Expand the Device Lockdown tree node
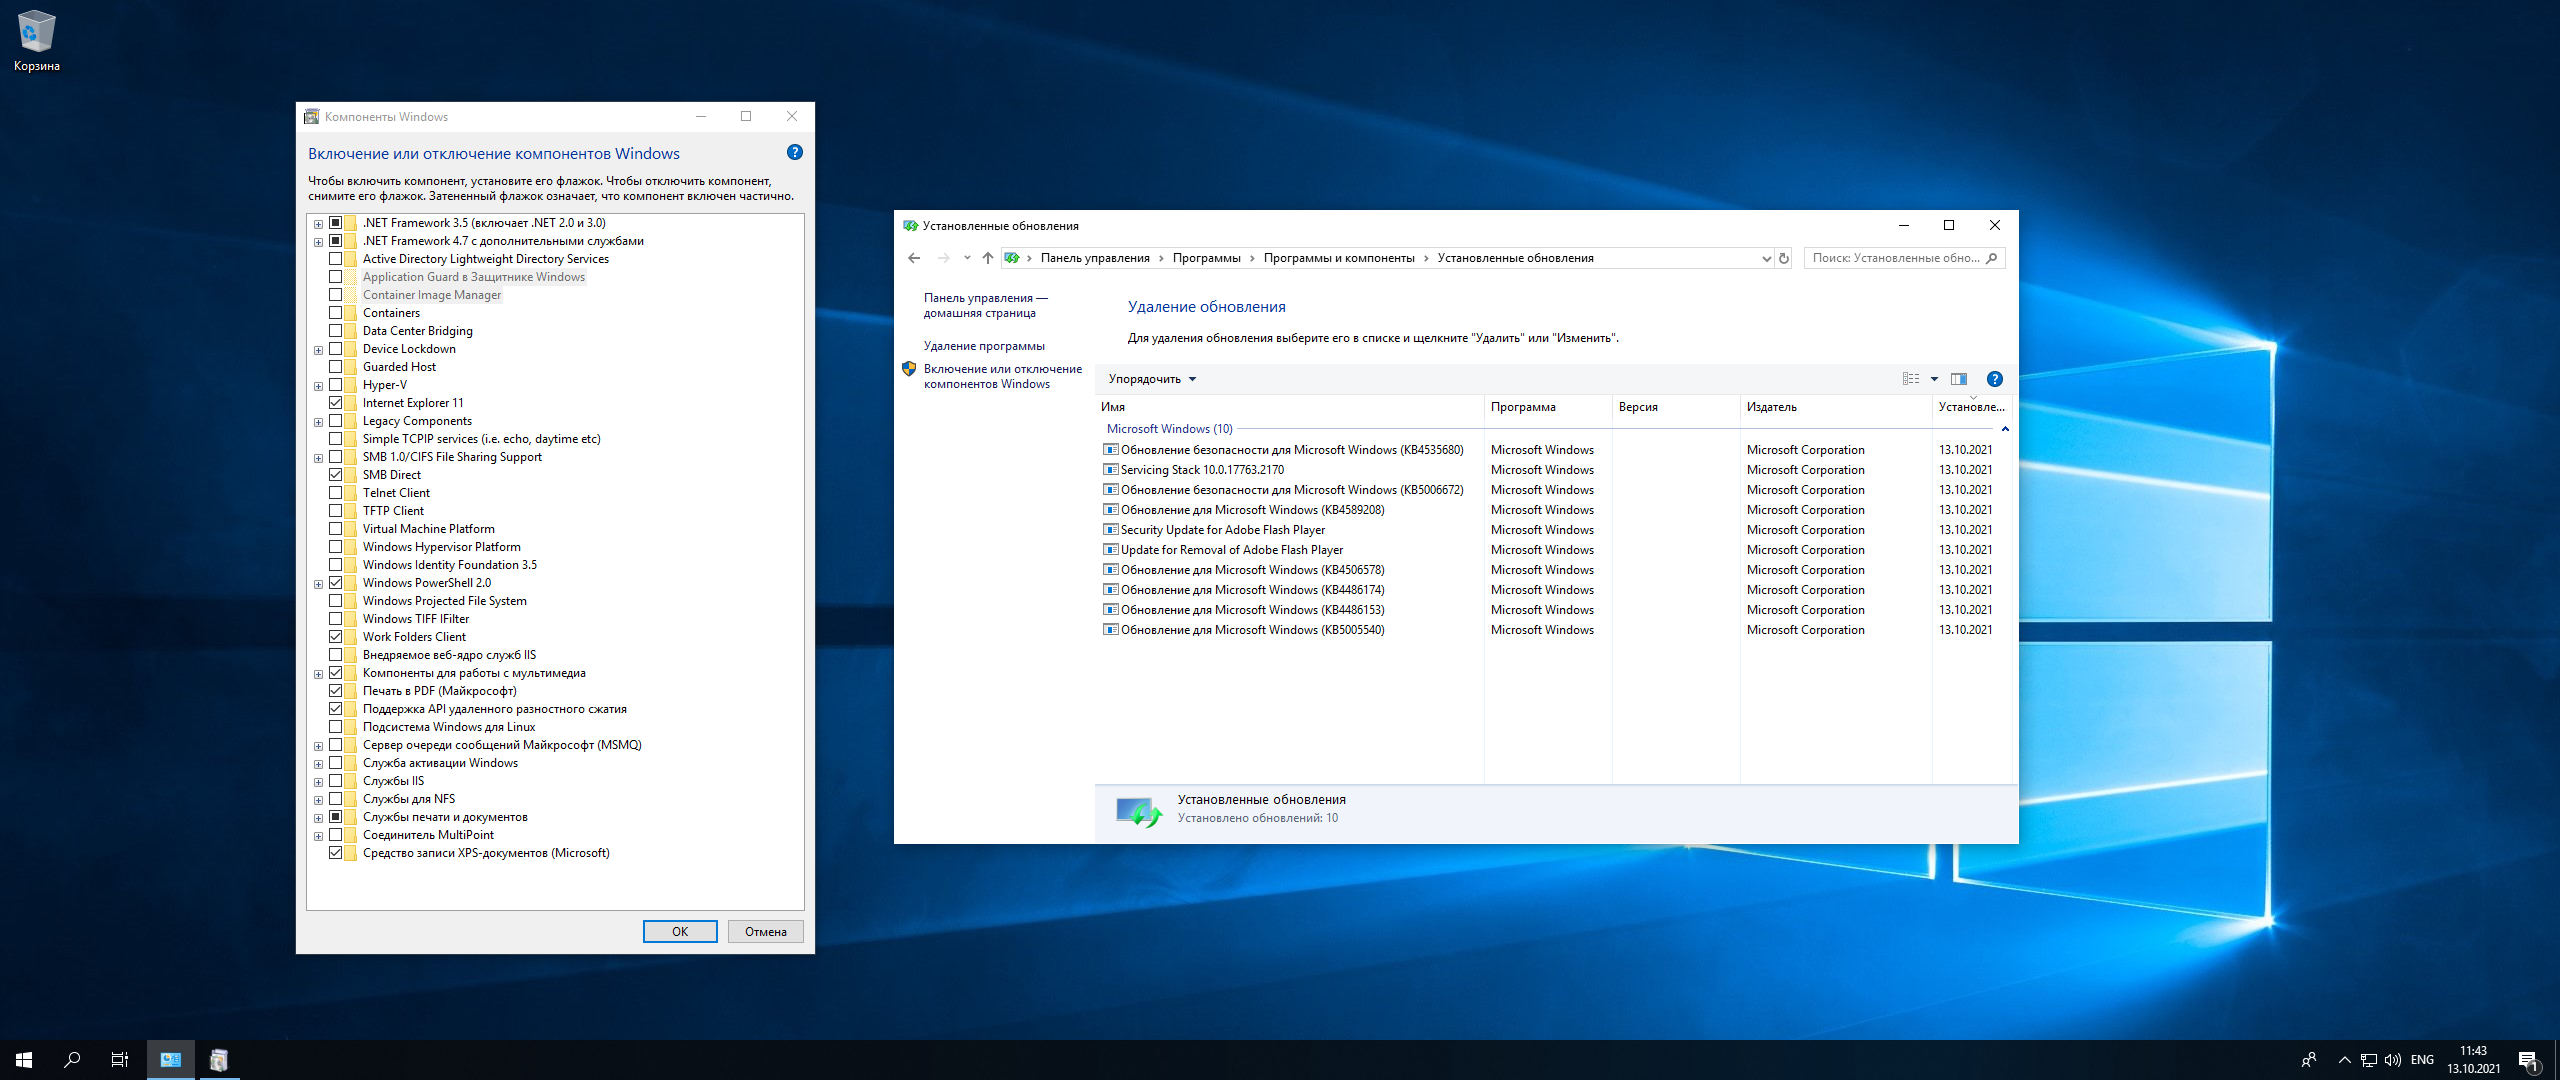The image size is (2560, 1080). click(318, 350)
